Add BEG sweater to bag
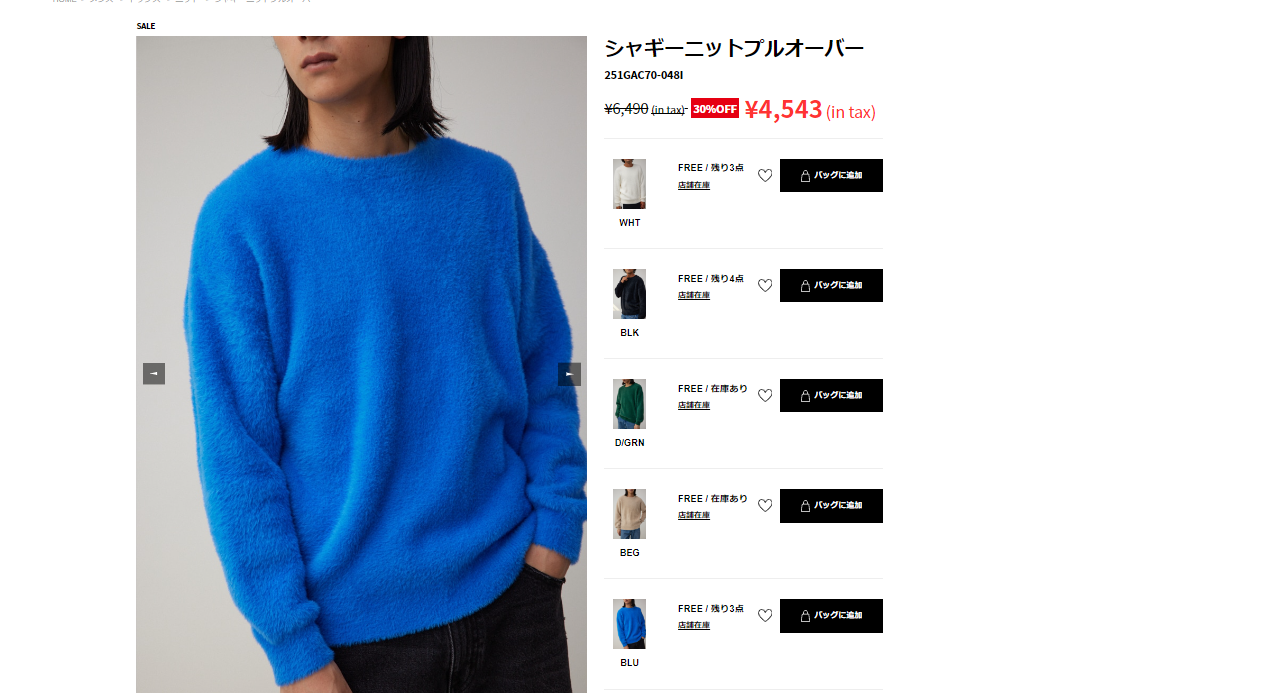The image size is (1280, 693). (x=831, y=506)
